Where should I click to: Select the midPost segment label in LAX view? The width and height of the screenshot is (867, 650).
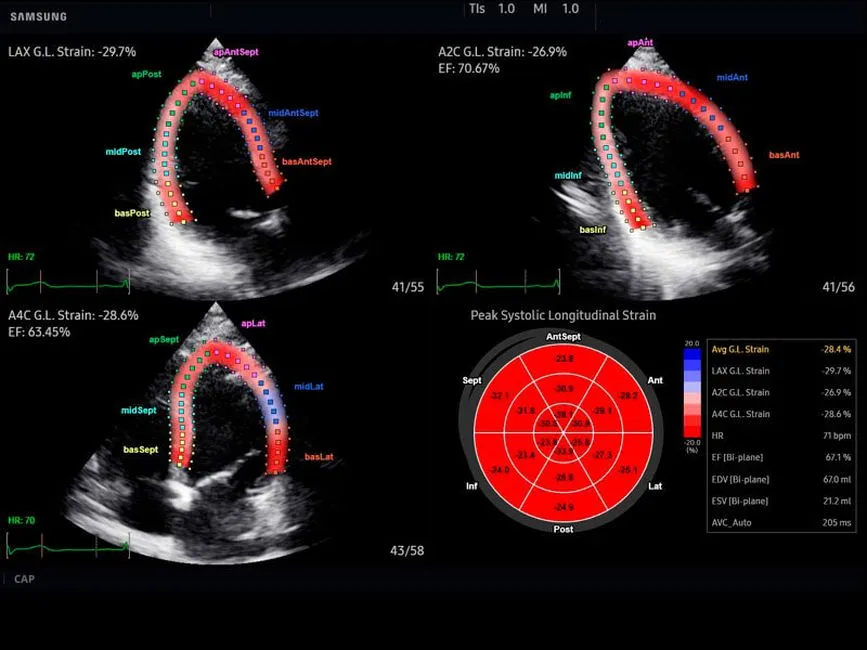[123, 152]
